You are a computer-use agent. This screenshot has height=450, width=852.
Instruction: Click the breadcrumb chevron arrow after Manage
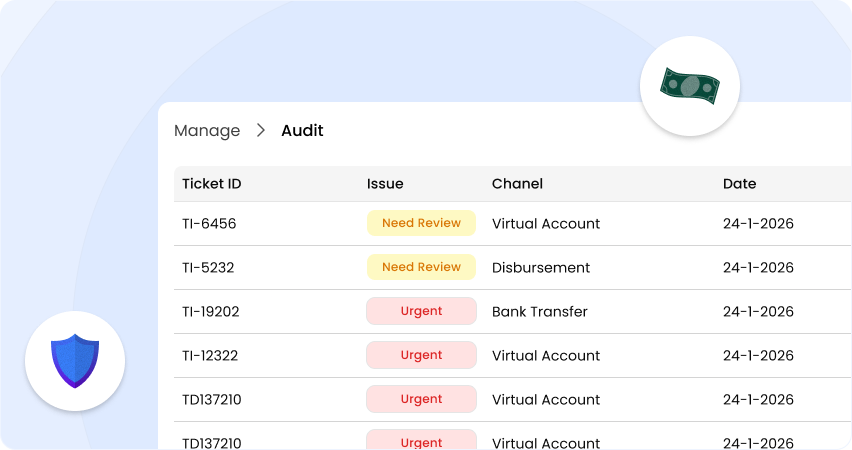(x=261, y=131)
